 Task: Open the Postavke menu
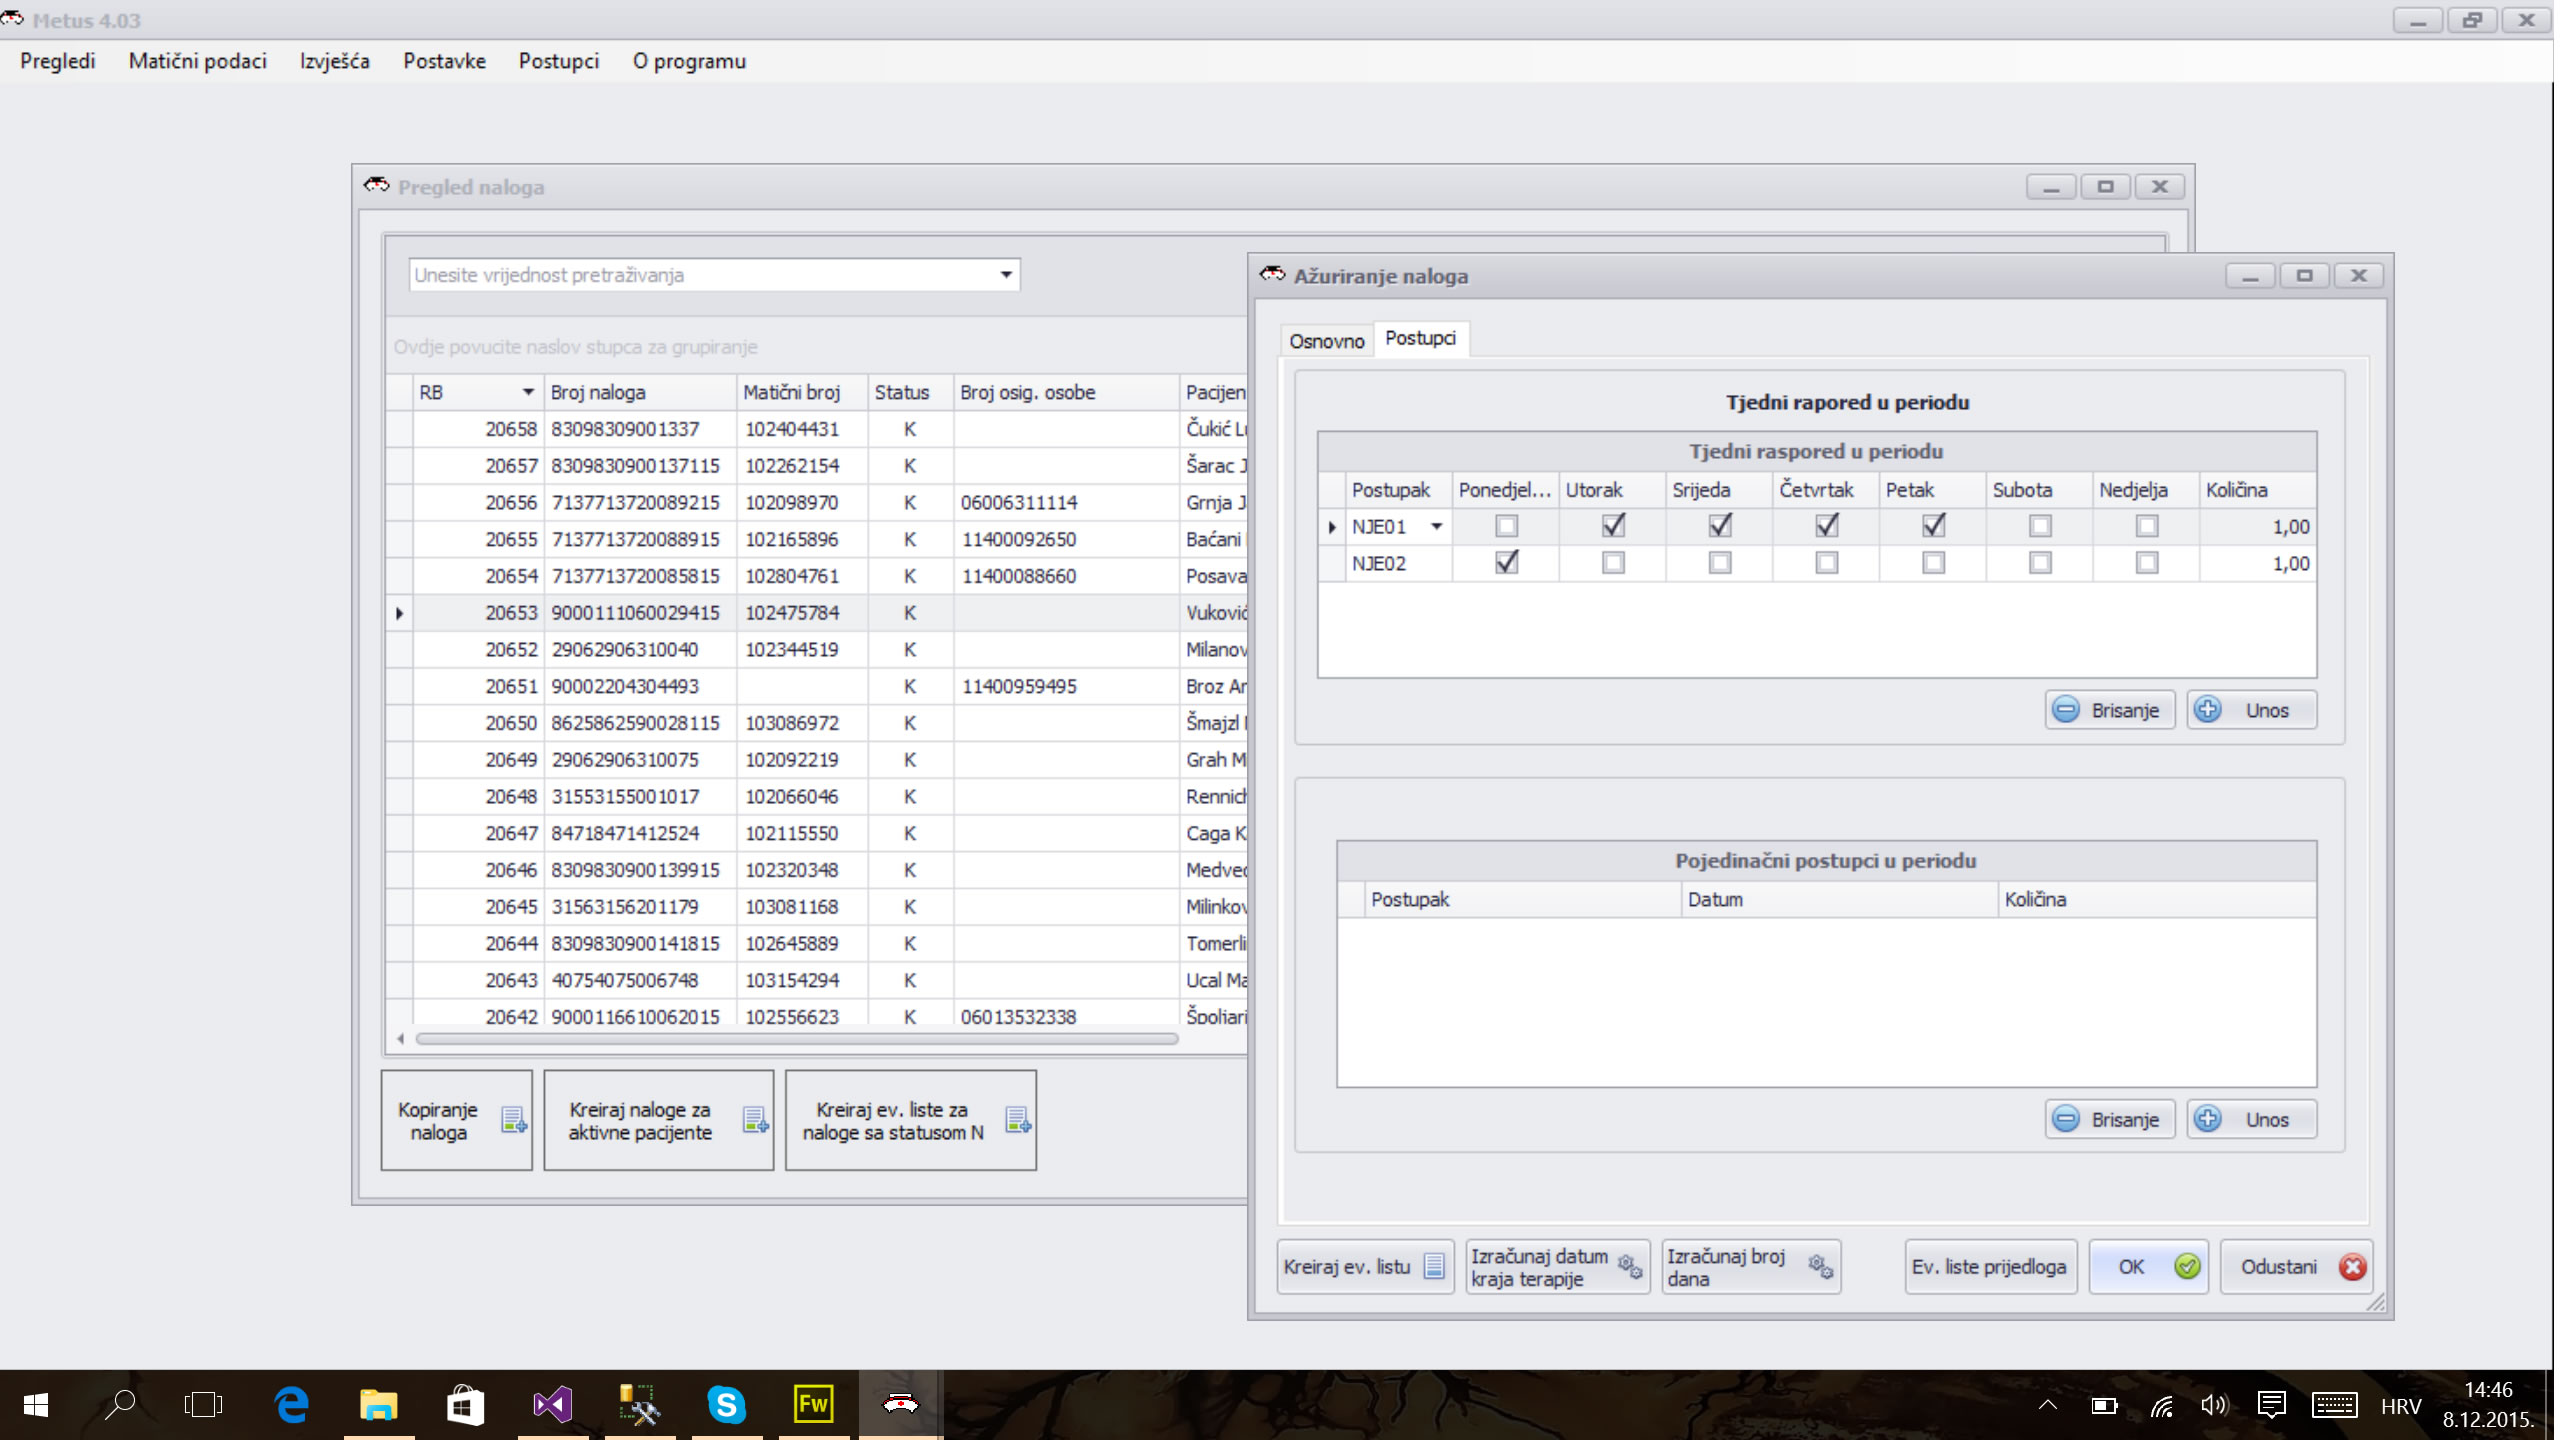tap(445, 61)
